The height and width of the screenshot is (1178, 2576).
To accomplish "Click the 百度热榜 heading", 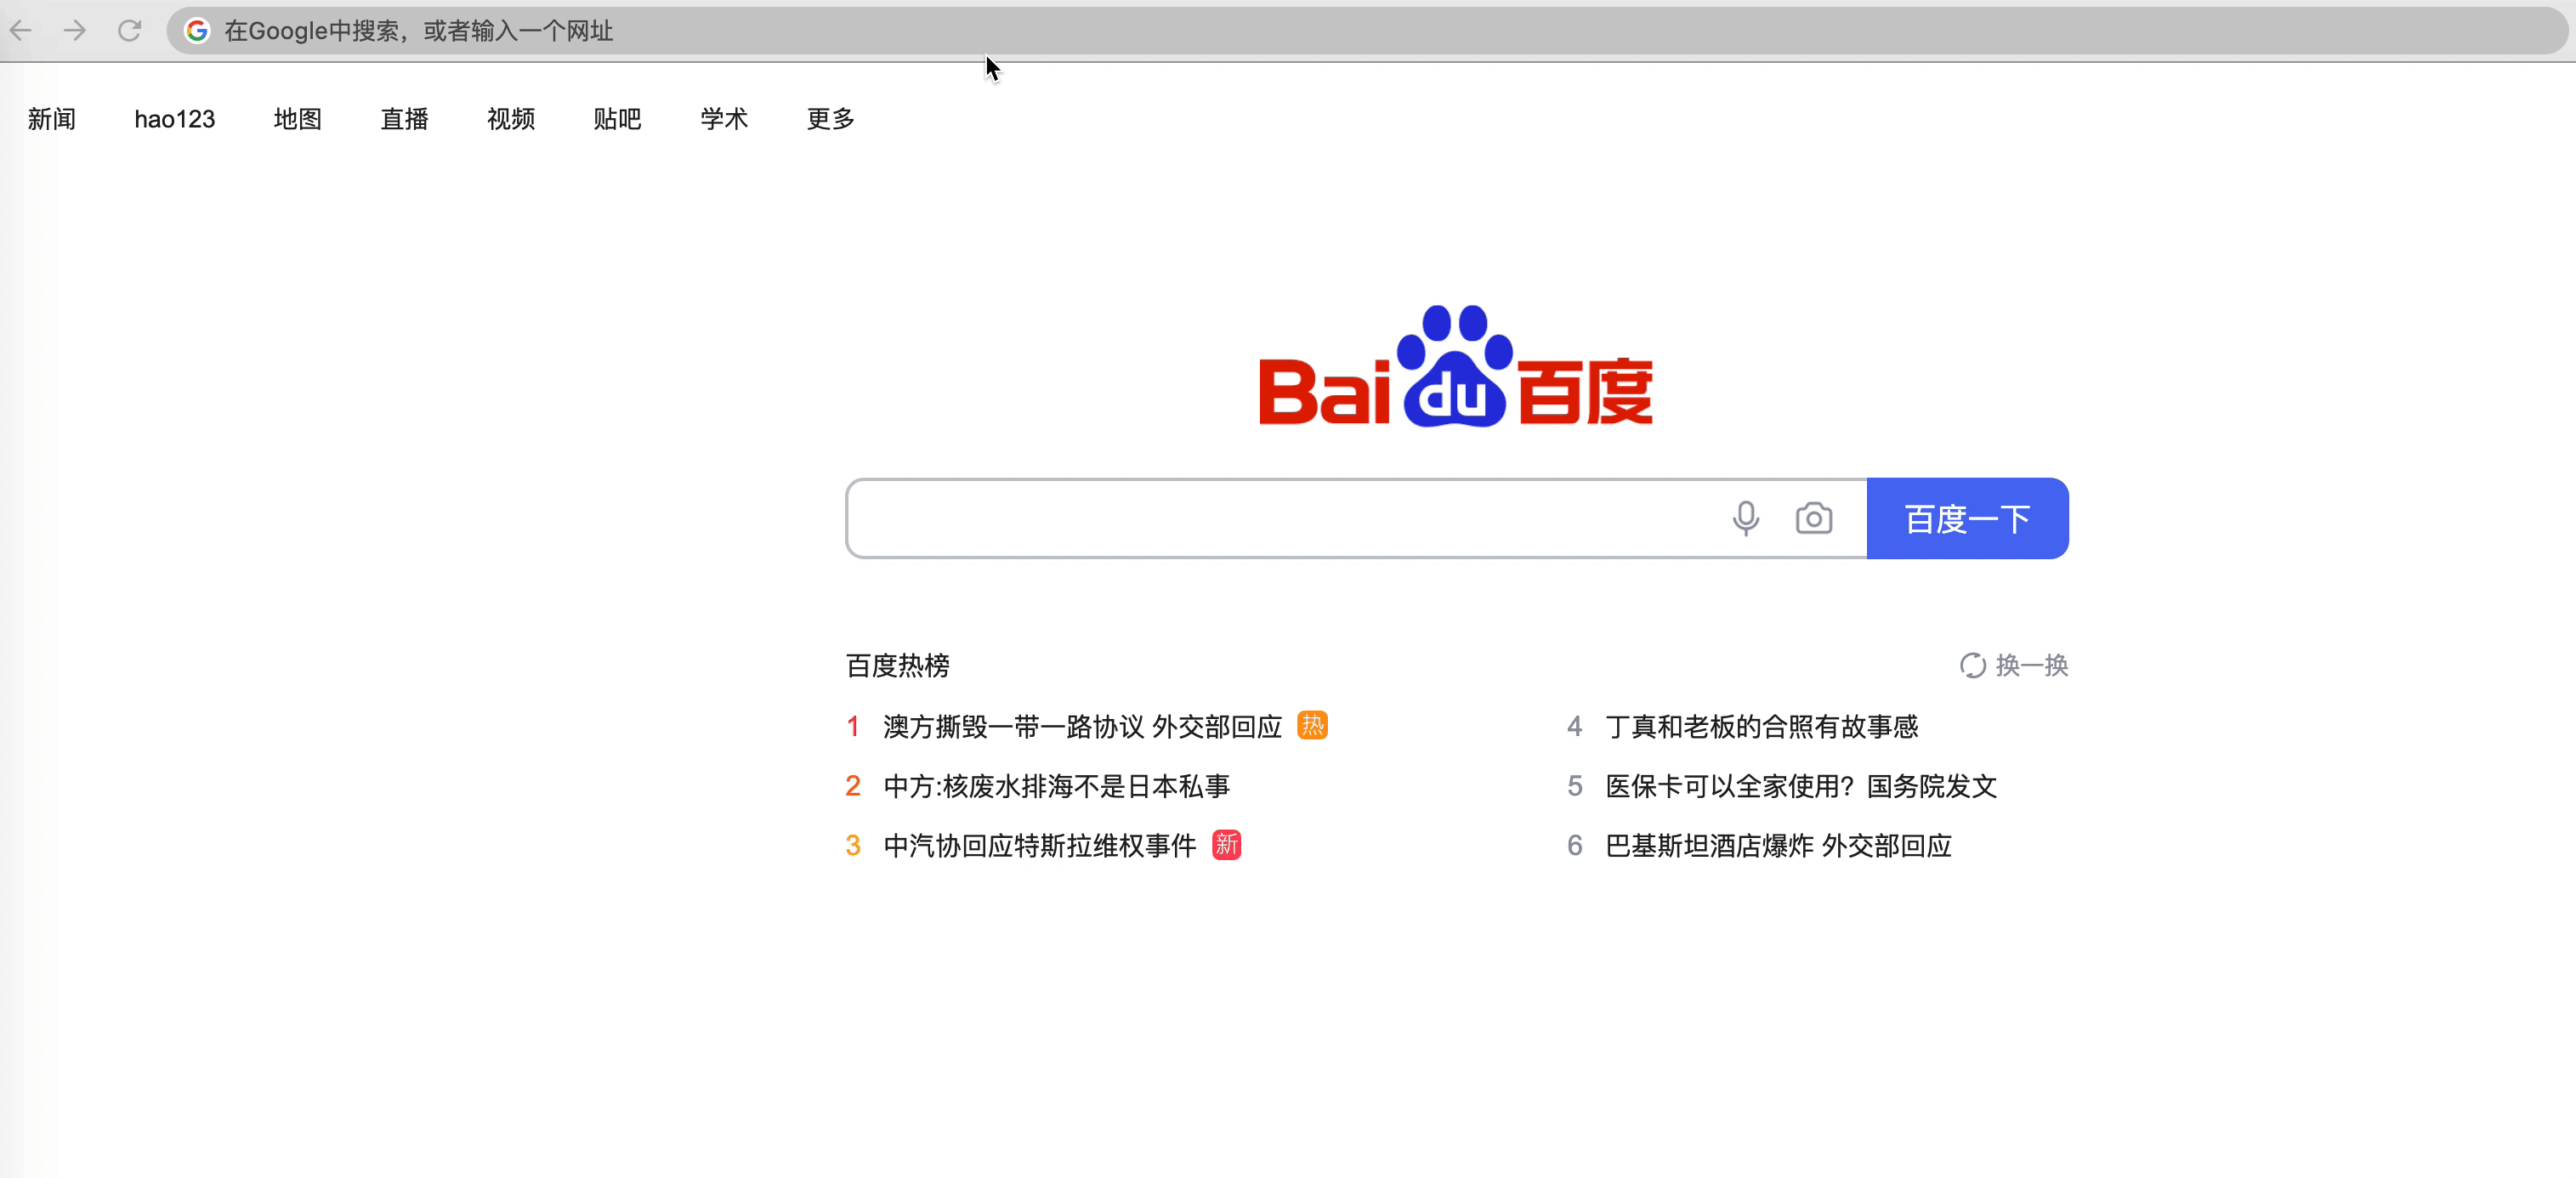I will click(897, 665).
